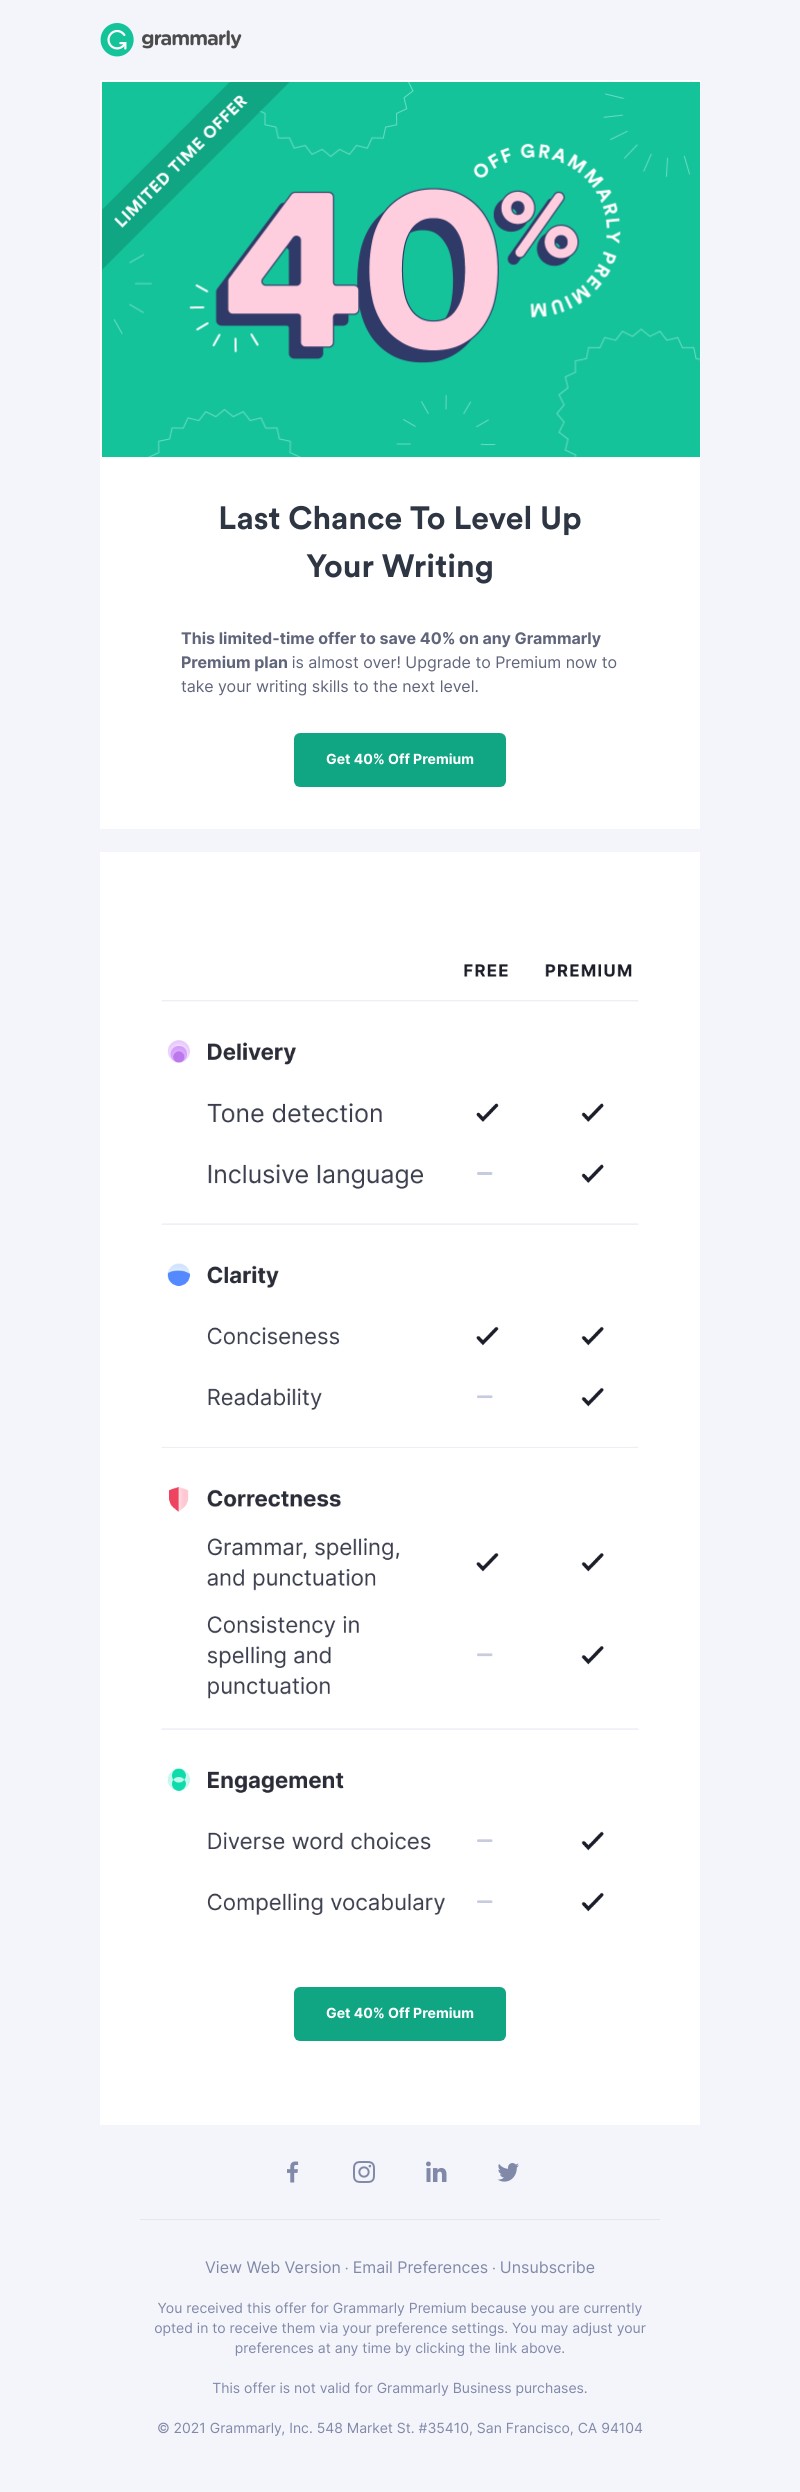
Task: Click the red Correctness shield icon
Action: (179, 1498)
